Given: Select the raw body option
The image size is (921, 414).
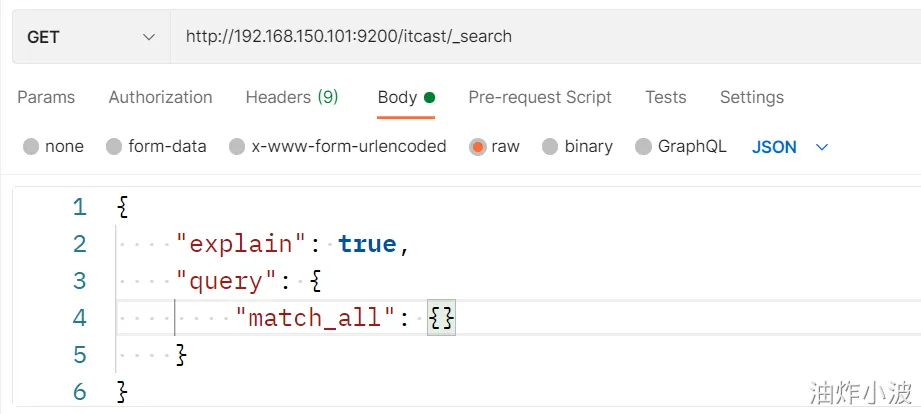Looking at the screenshot, I should [x=478, y=147].
